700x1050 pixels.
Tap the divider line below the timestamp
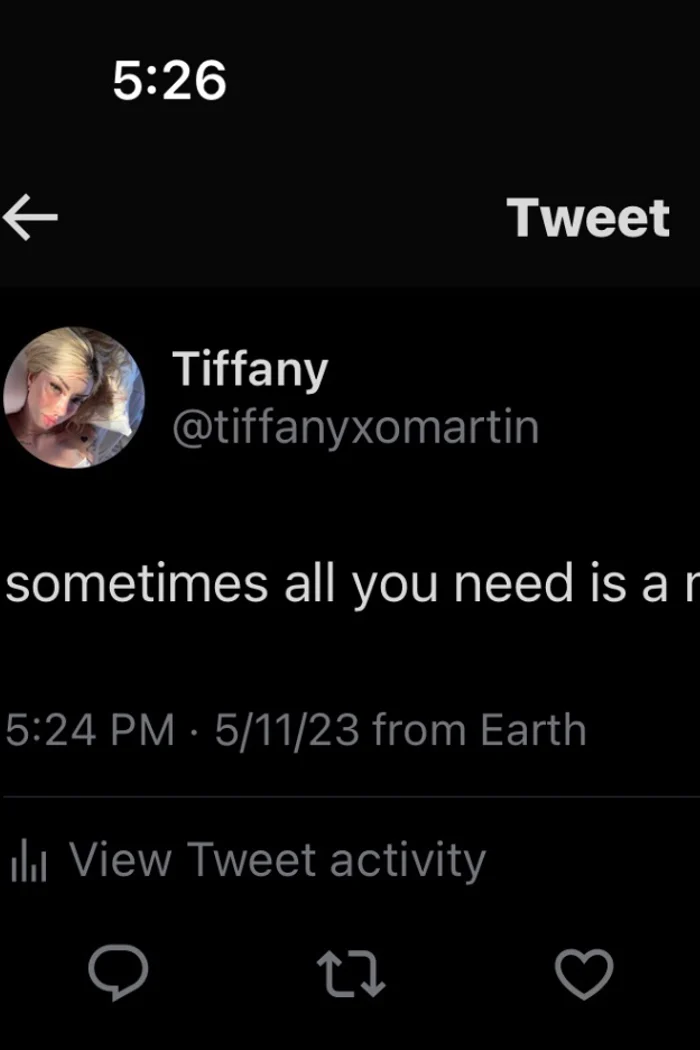pyautogui.click(x=352, y=797)
